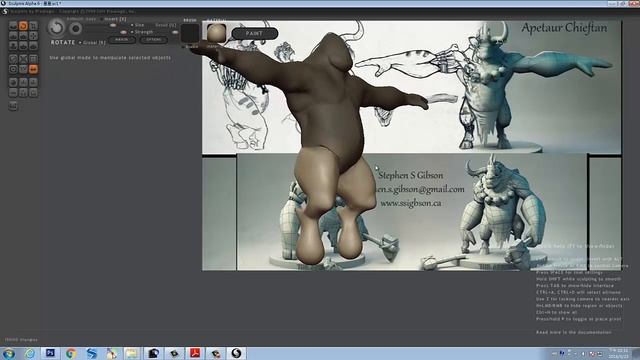The height and width of the screenshot is (360, 640).
Task: Click the GoZ icon below the tool grid
Action: coord(13,106)
